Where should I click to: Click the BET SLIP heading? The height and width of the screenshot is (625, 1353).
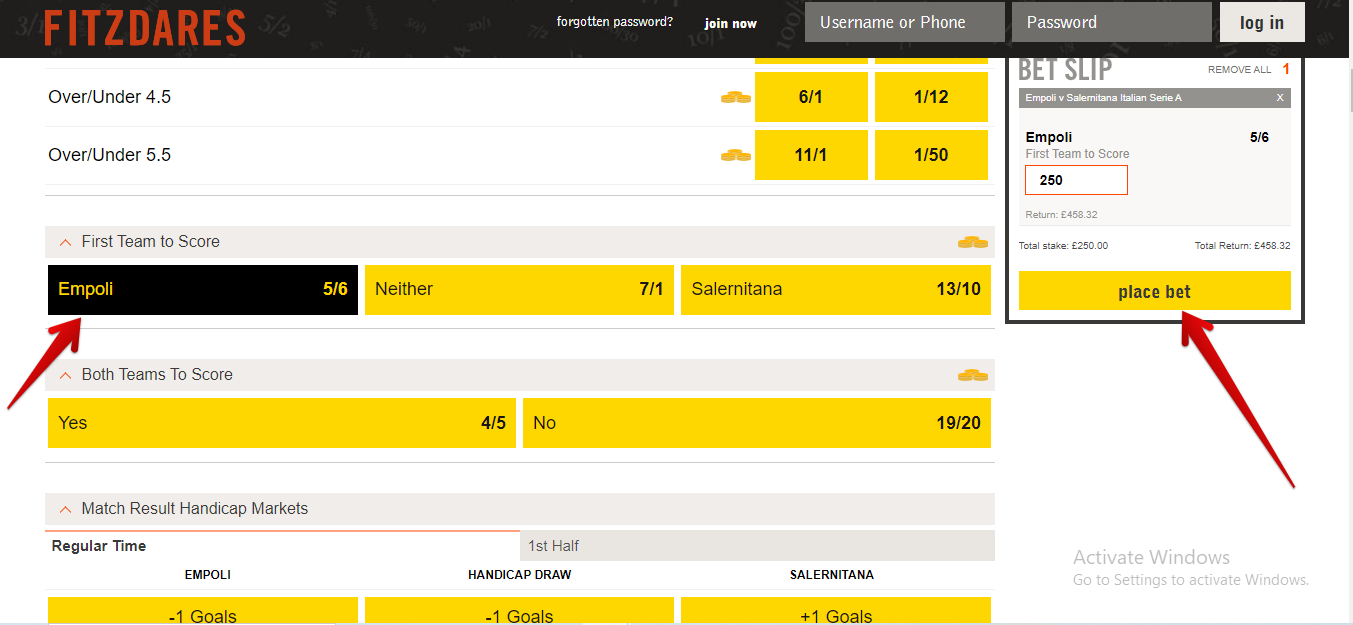1065,70
